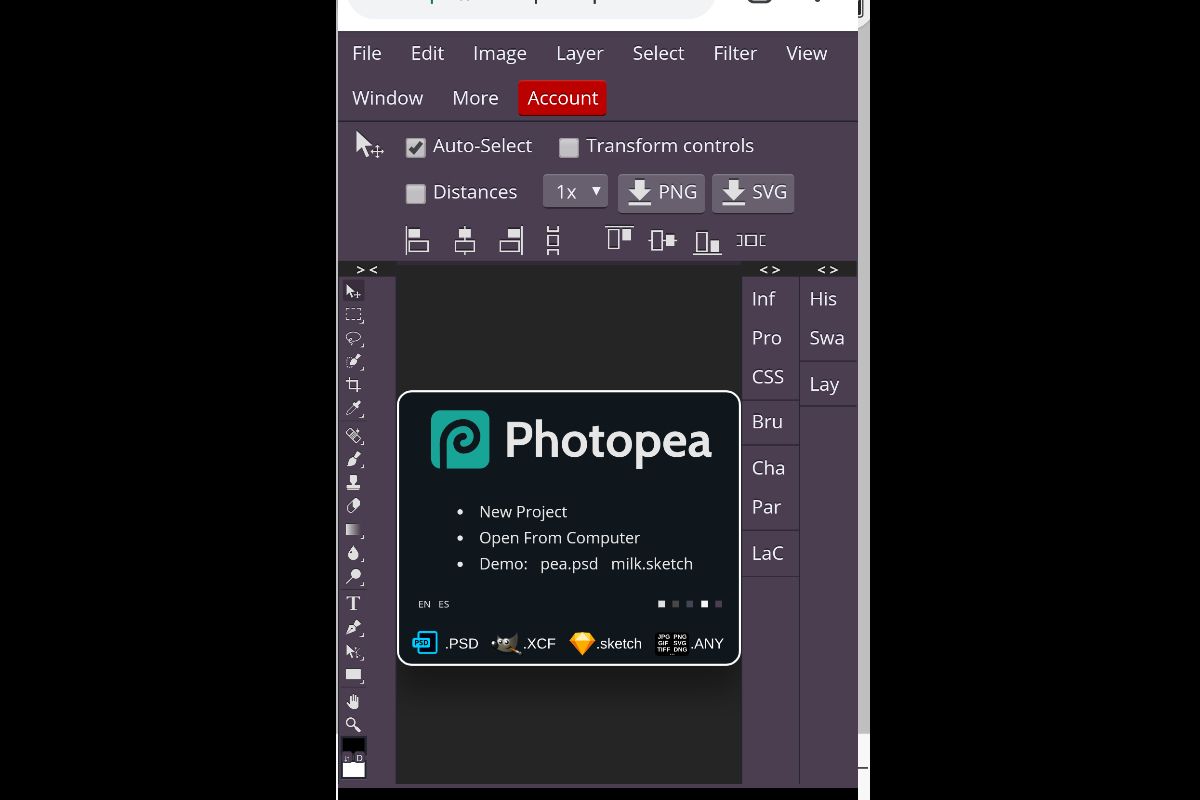Viewport: 1200px width, 800px height.
Task: Click the align bottom edges icon
Action: click(707, 241)
